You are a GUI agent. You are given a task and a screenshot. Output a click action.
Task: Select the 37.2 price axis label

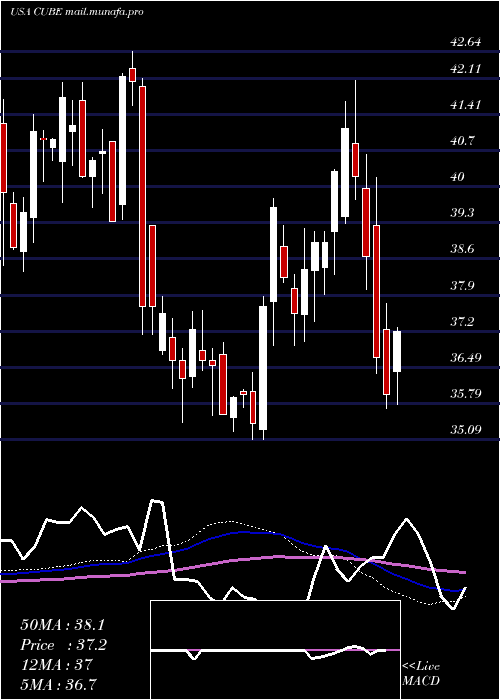[463, 321]
